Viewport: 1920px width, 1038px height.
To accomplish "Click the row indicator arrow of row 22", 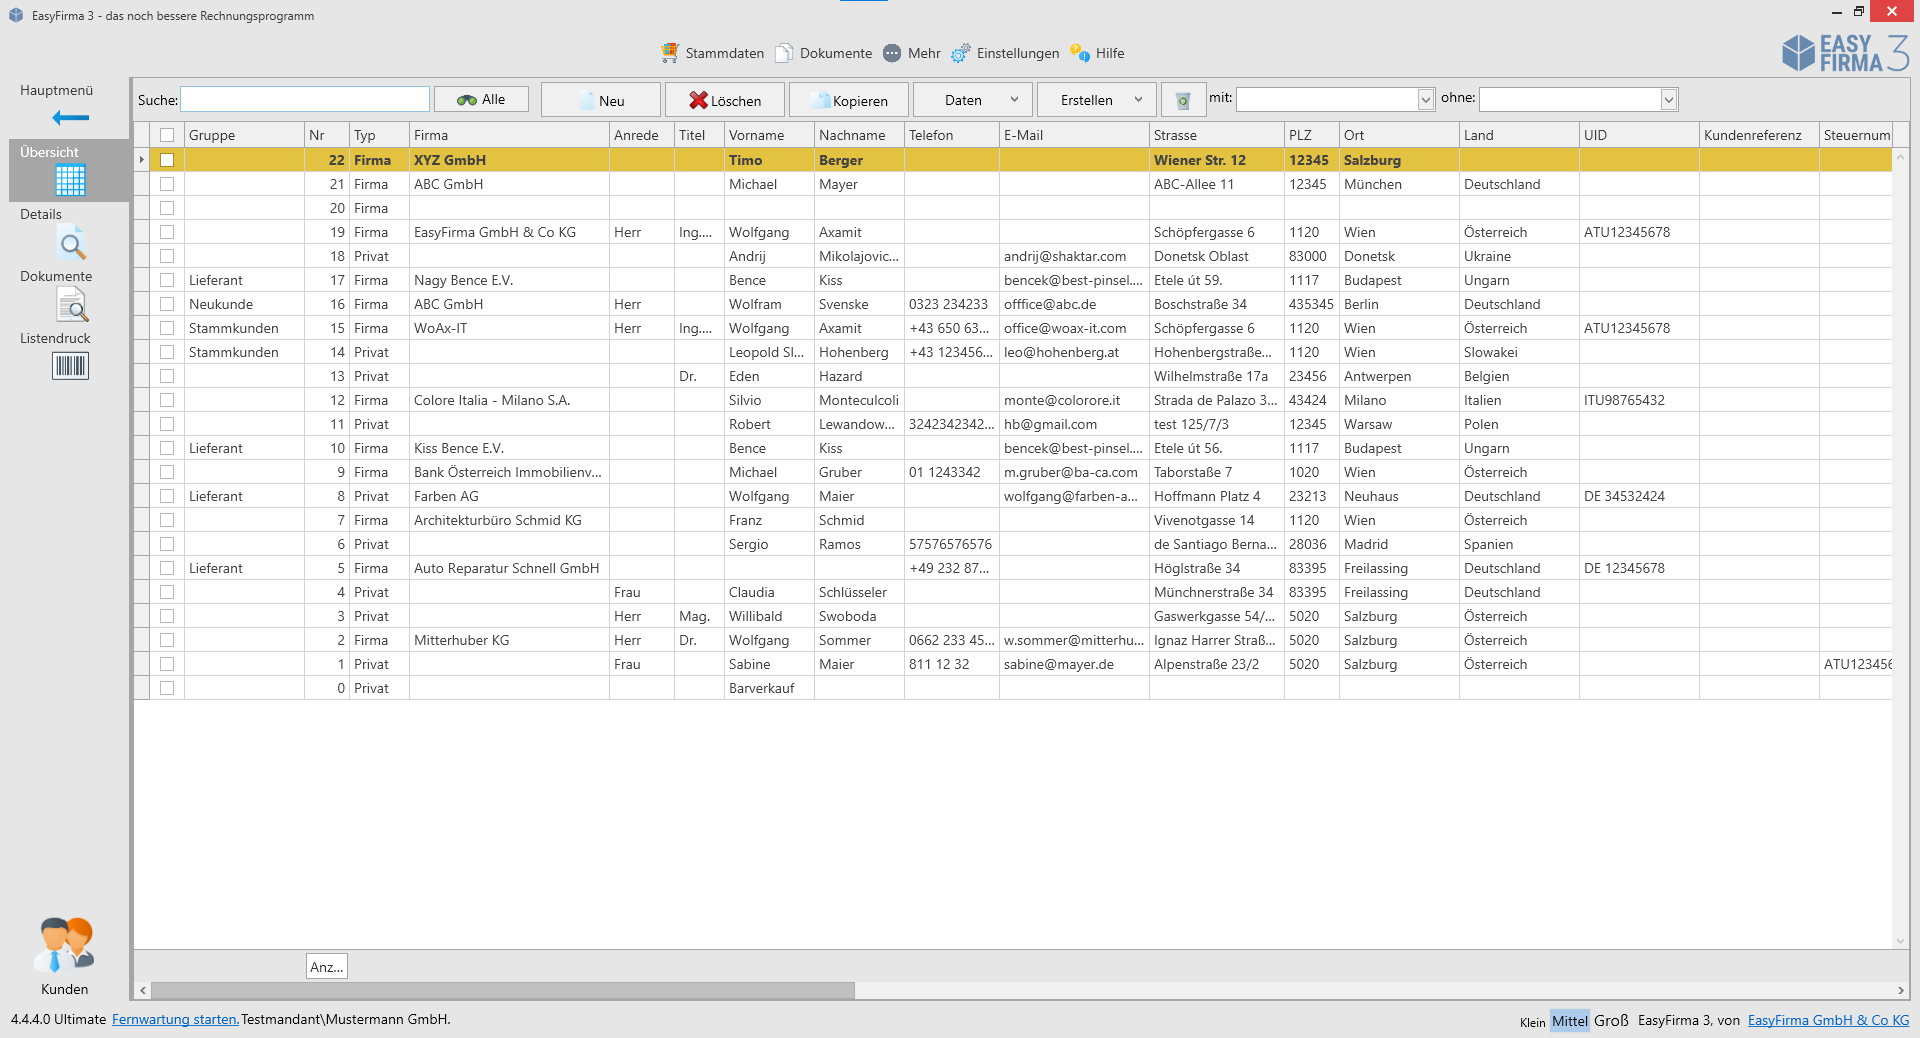I will [x=142, y=160].
